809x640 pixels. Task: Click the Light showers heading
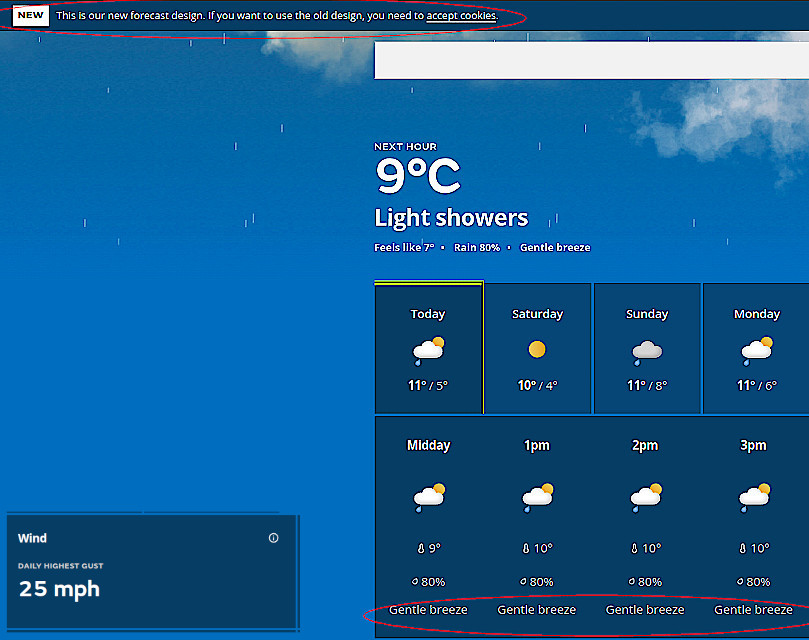[x=451, y=218]
